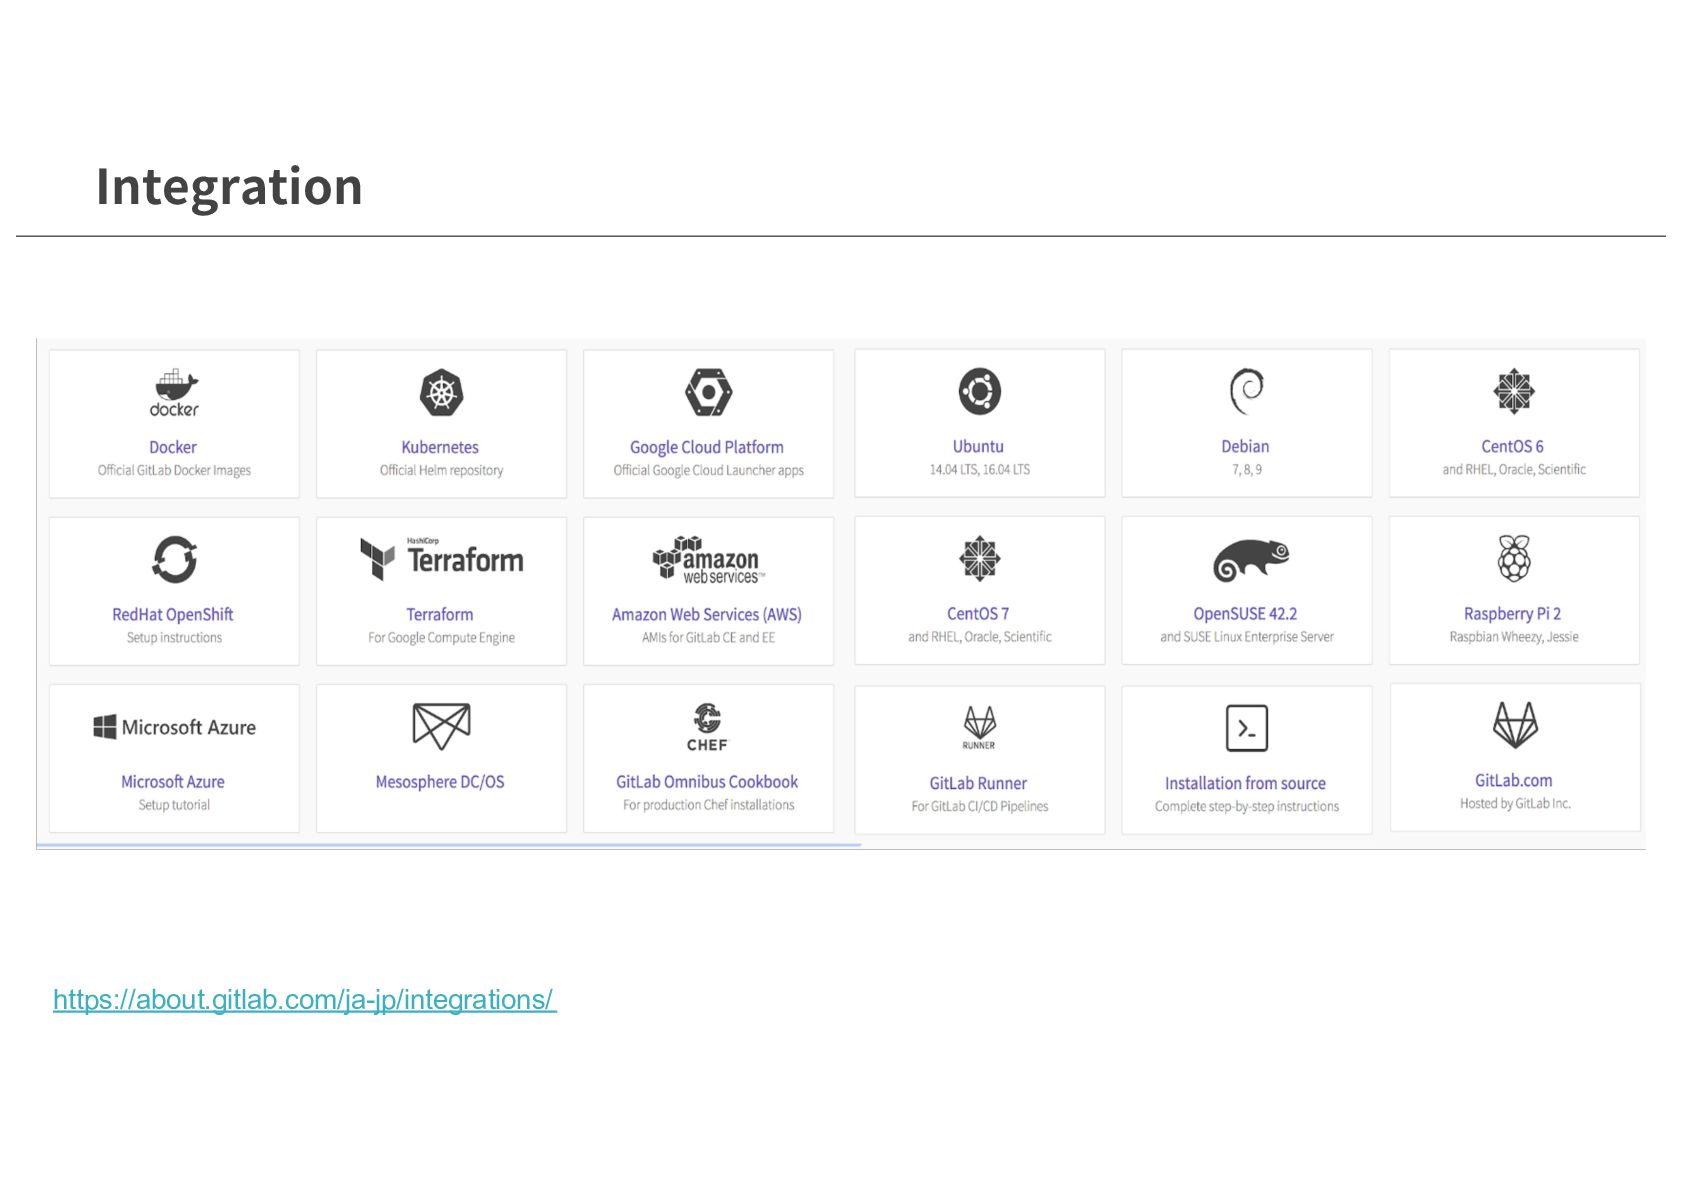
Task: Click the Docker whale logo icon
Action: point(174,392)
